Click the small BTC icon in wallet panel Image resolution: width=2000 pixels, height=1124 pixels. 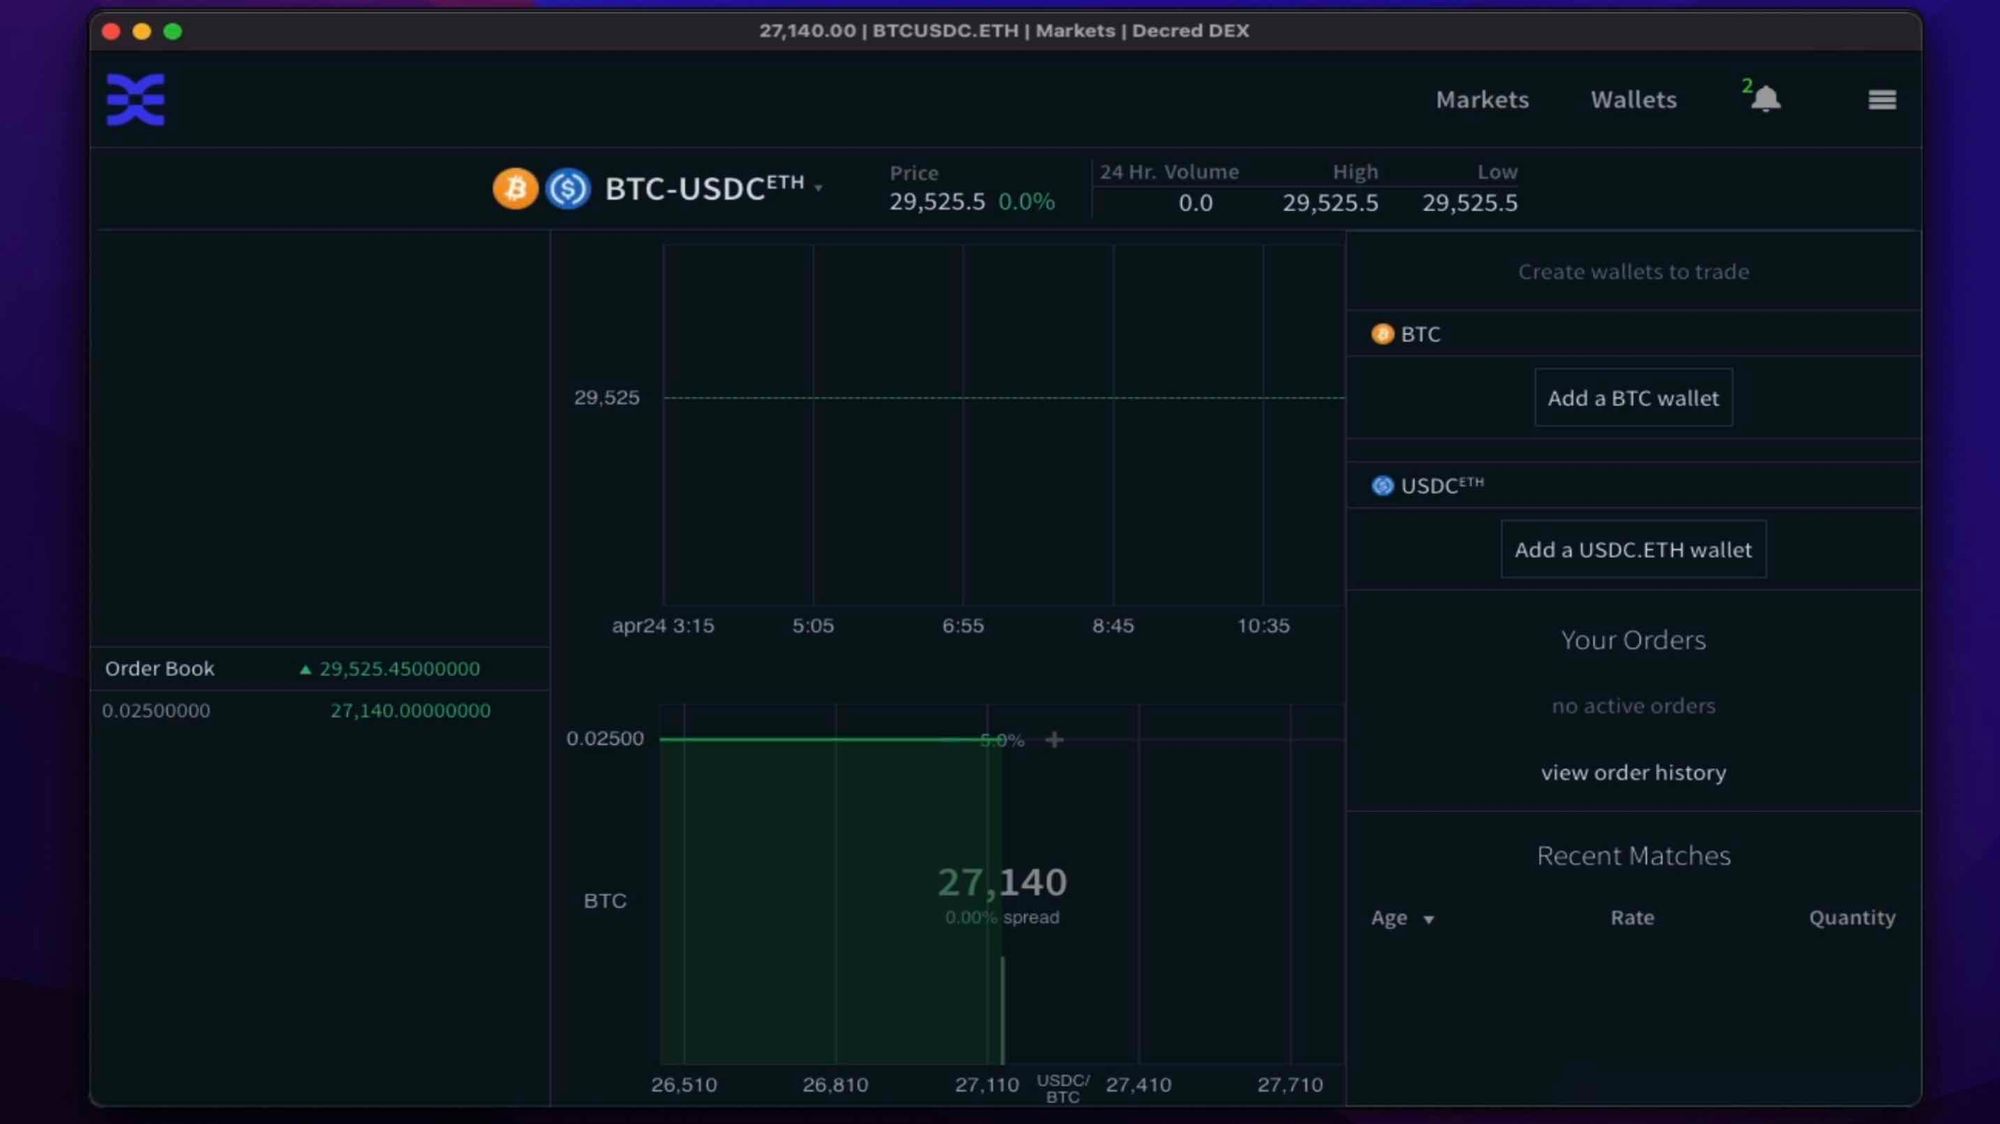coord(1383,334)
